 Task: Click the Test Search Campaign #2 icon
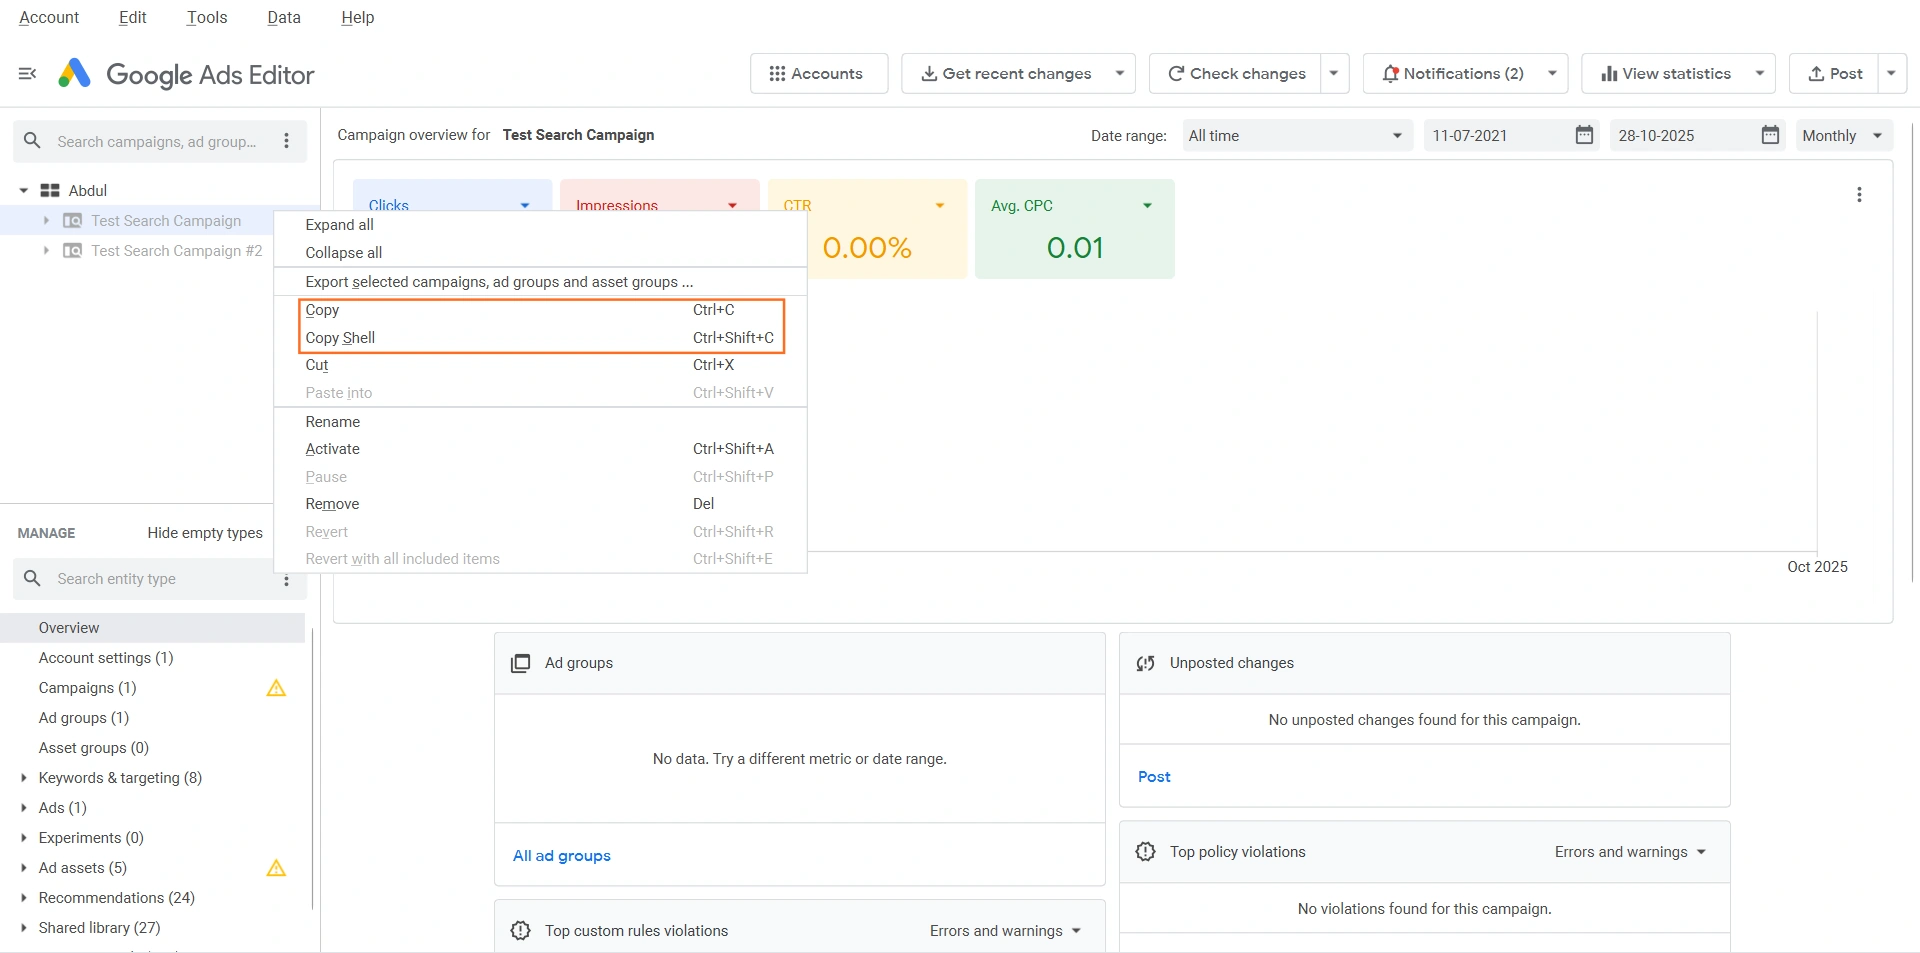point(73,251)
